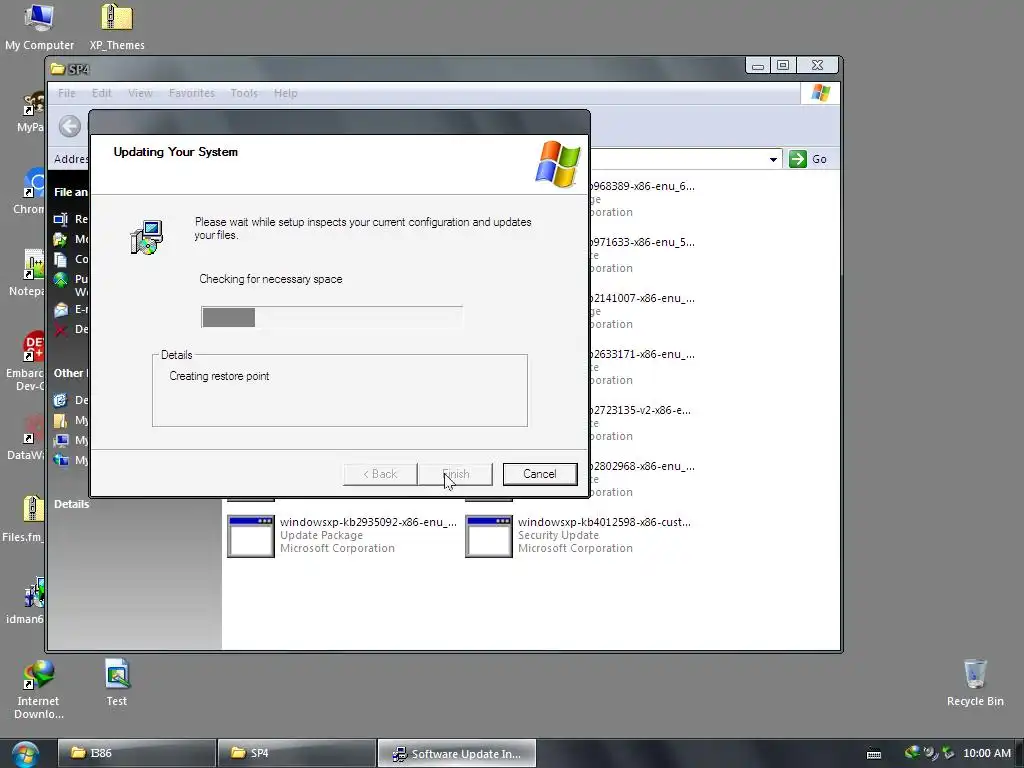The width and height of the screenshot is (1024, 768).
Task: Maximize the SP4 window
Action: [x=783, y=65]
